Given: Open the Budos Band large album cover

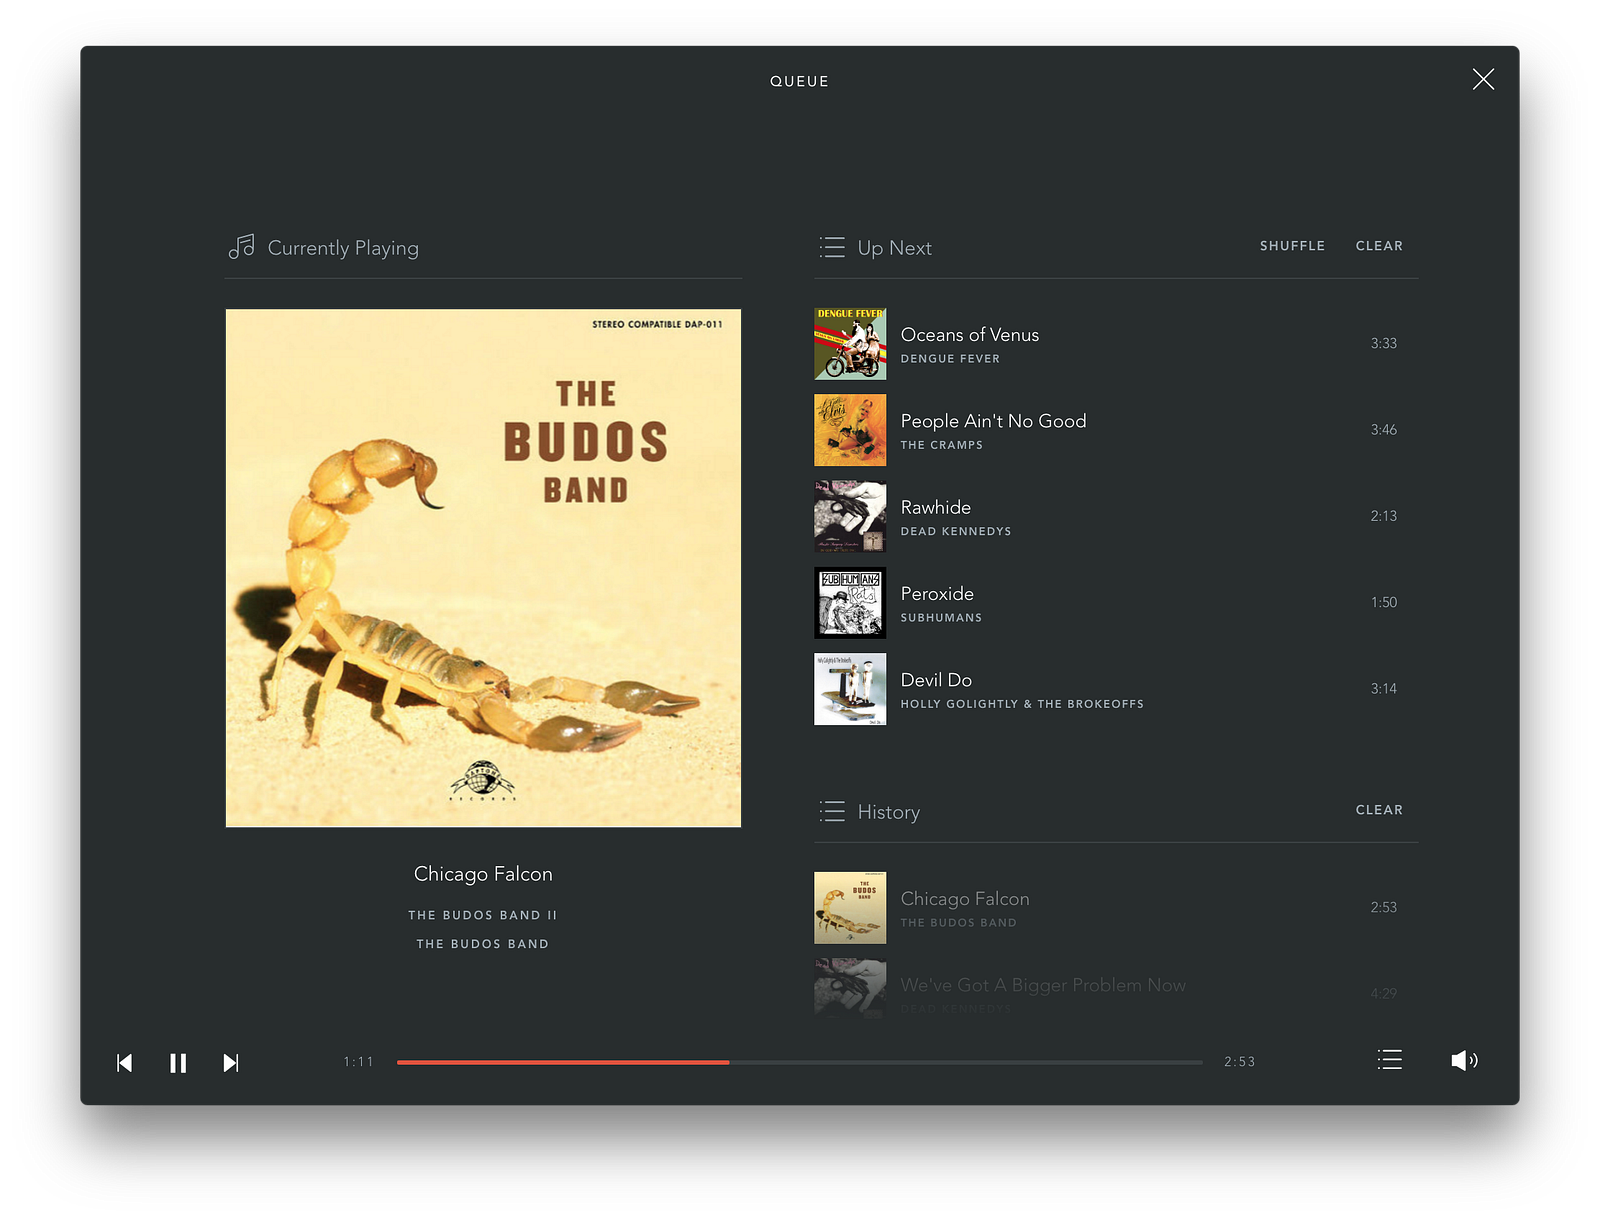Looking at the screenshot, I should click(483, 568).
